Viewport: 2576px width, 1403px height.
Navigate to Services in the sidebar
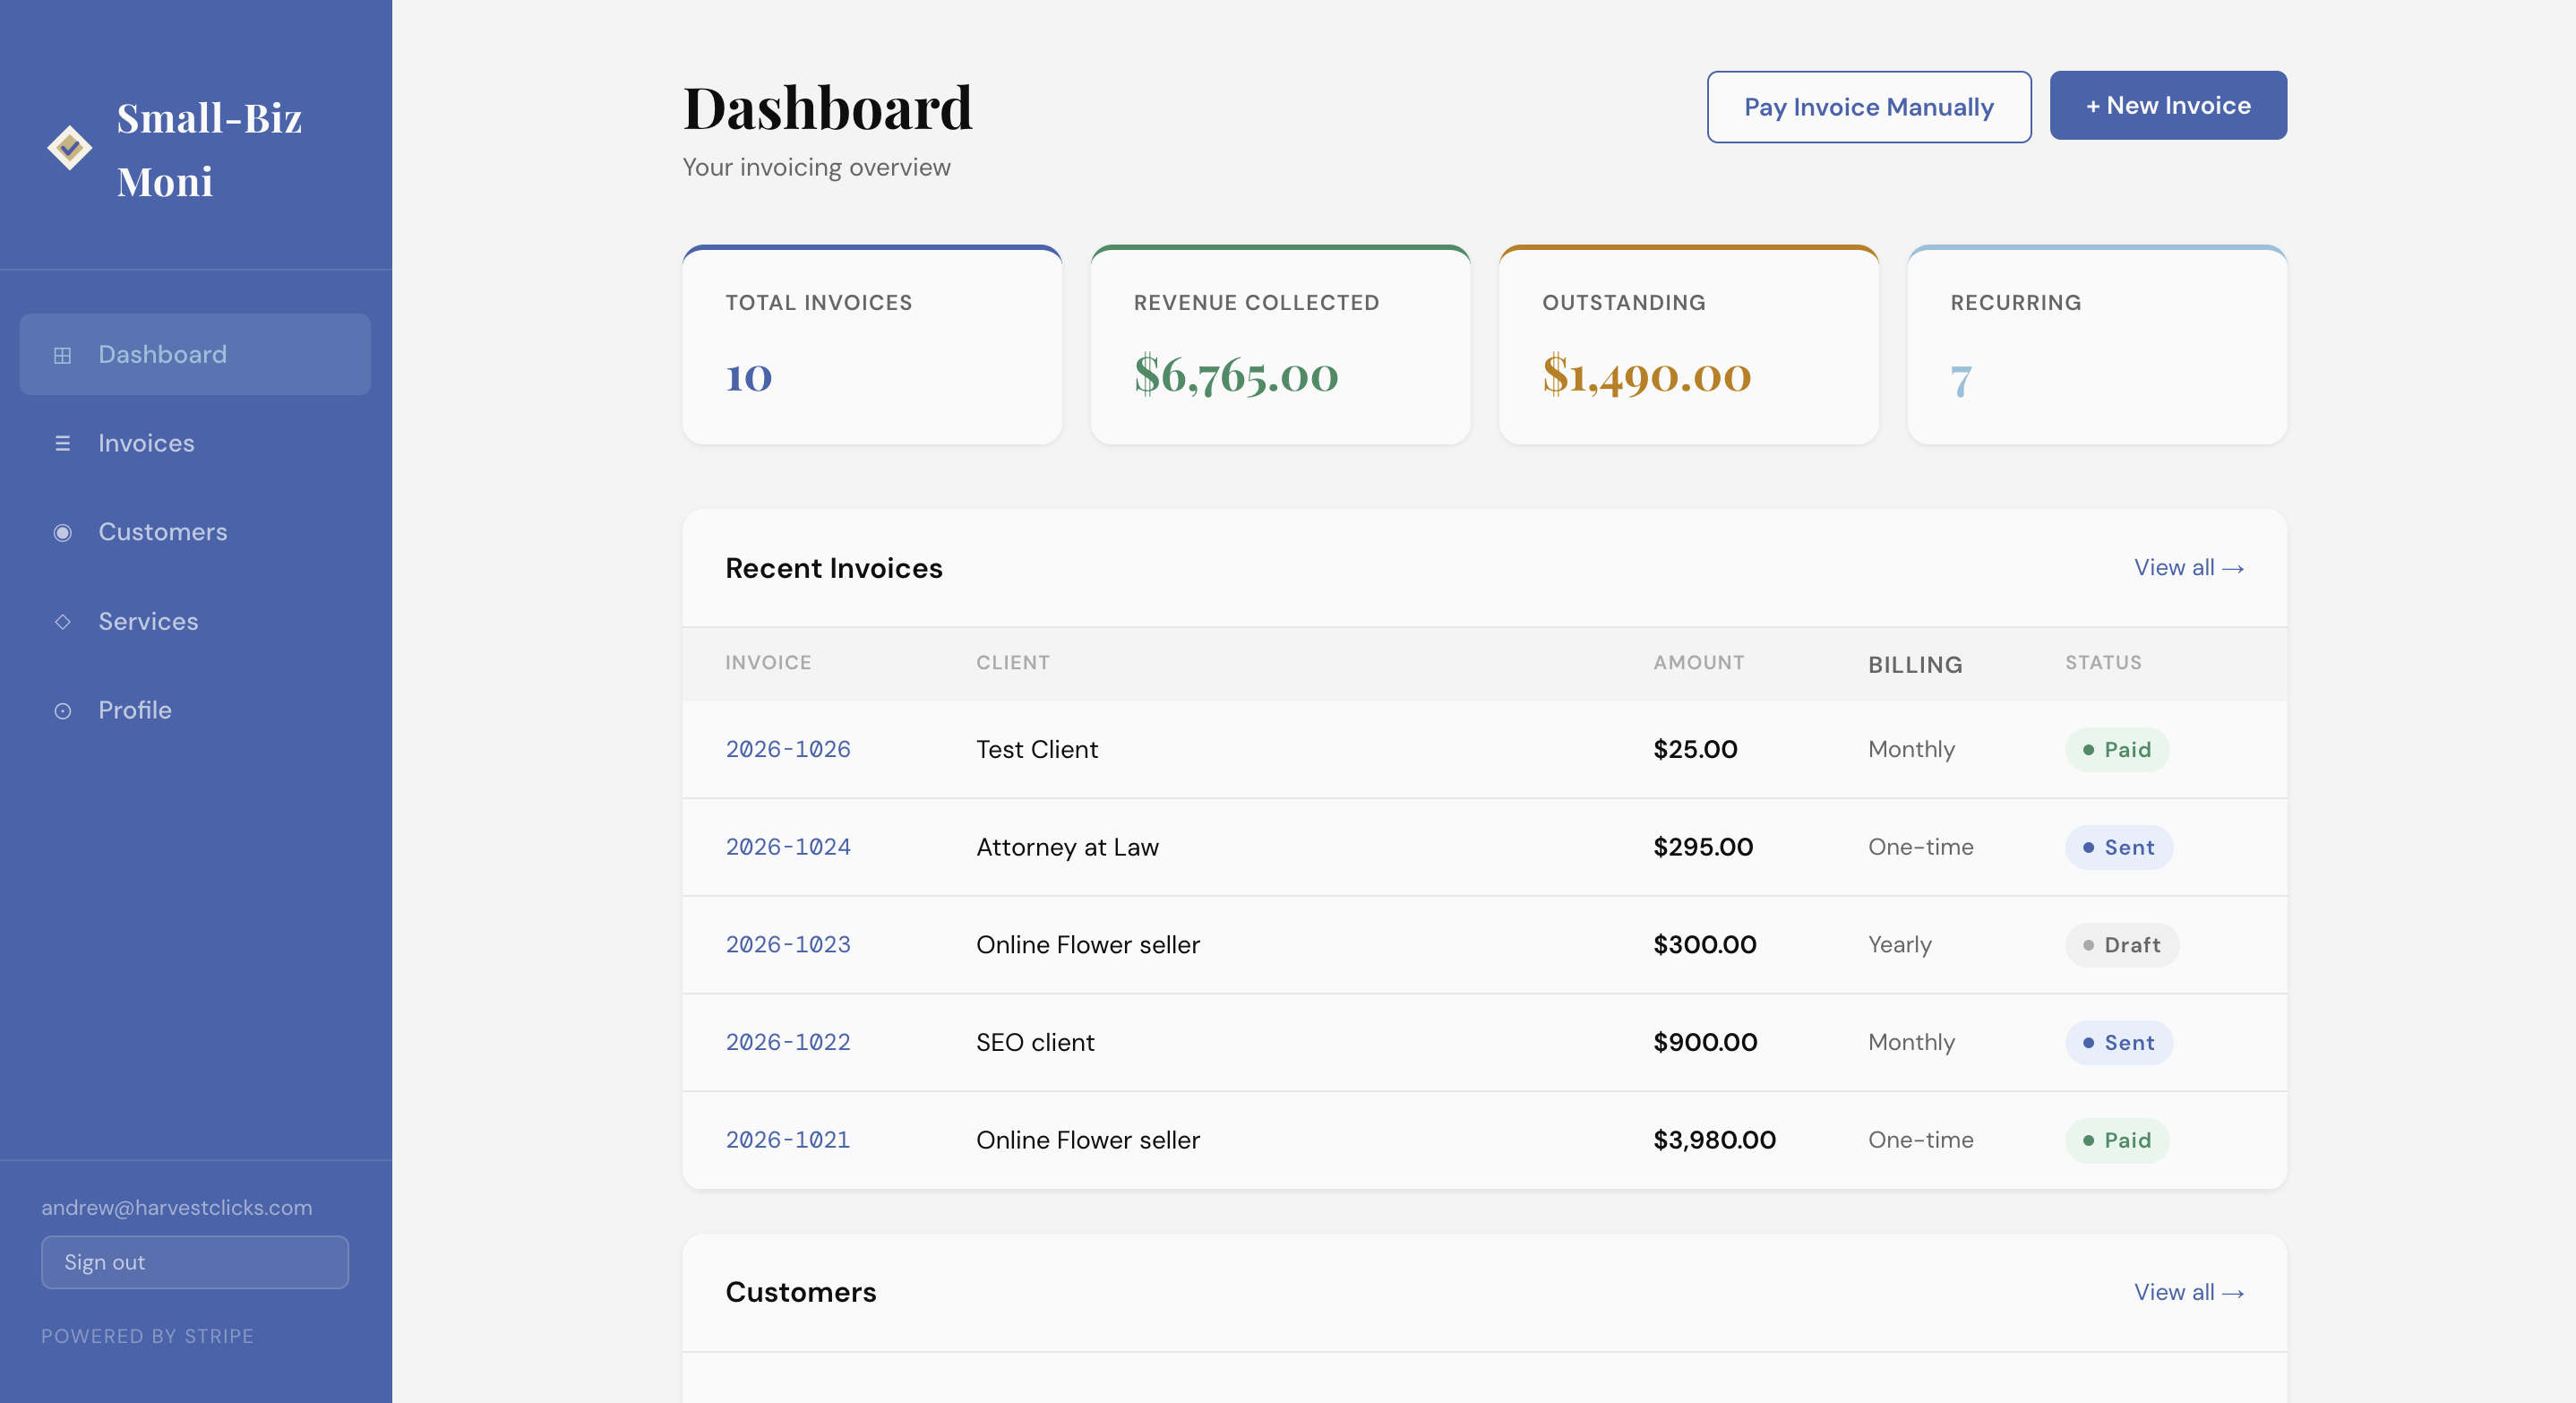(x=195, y=621)
